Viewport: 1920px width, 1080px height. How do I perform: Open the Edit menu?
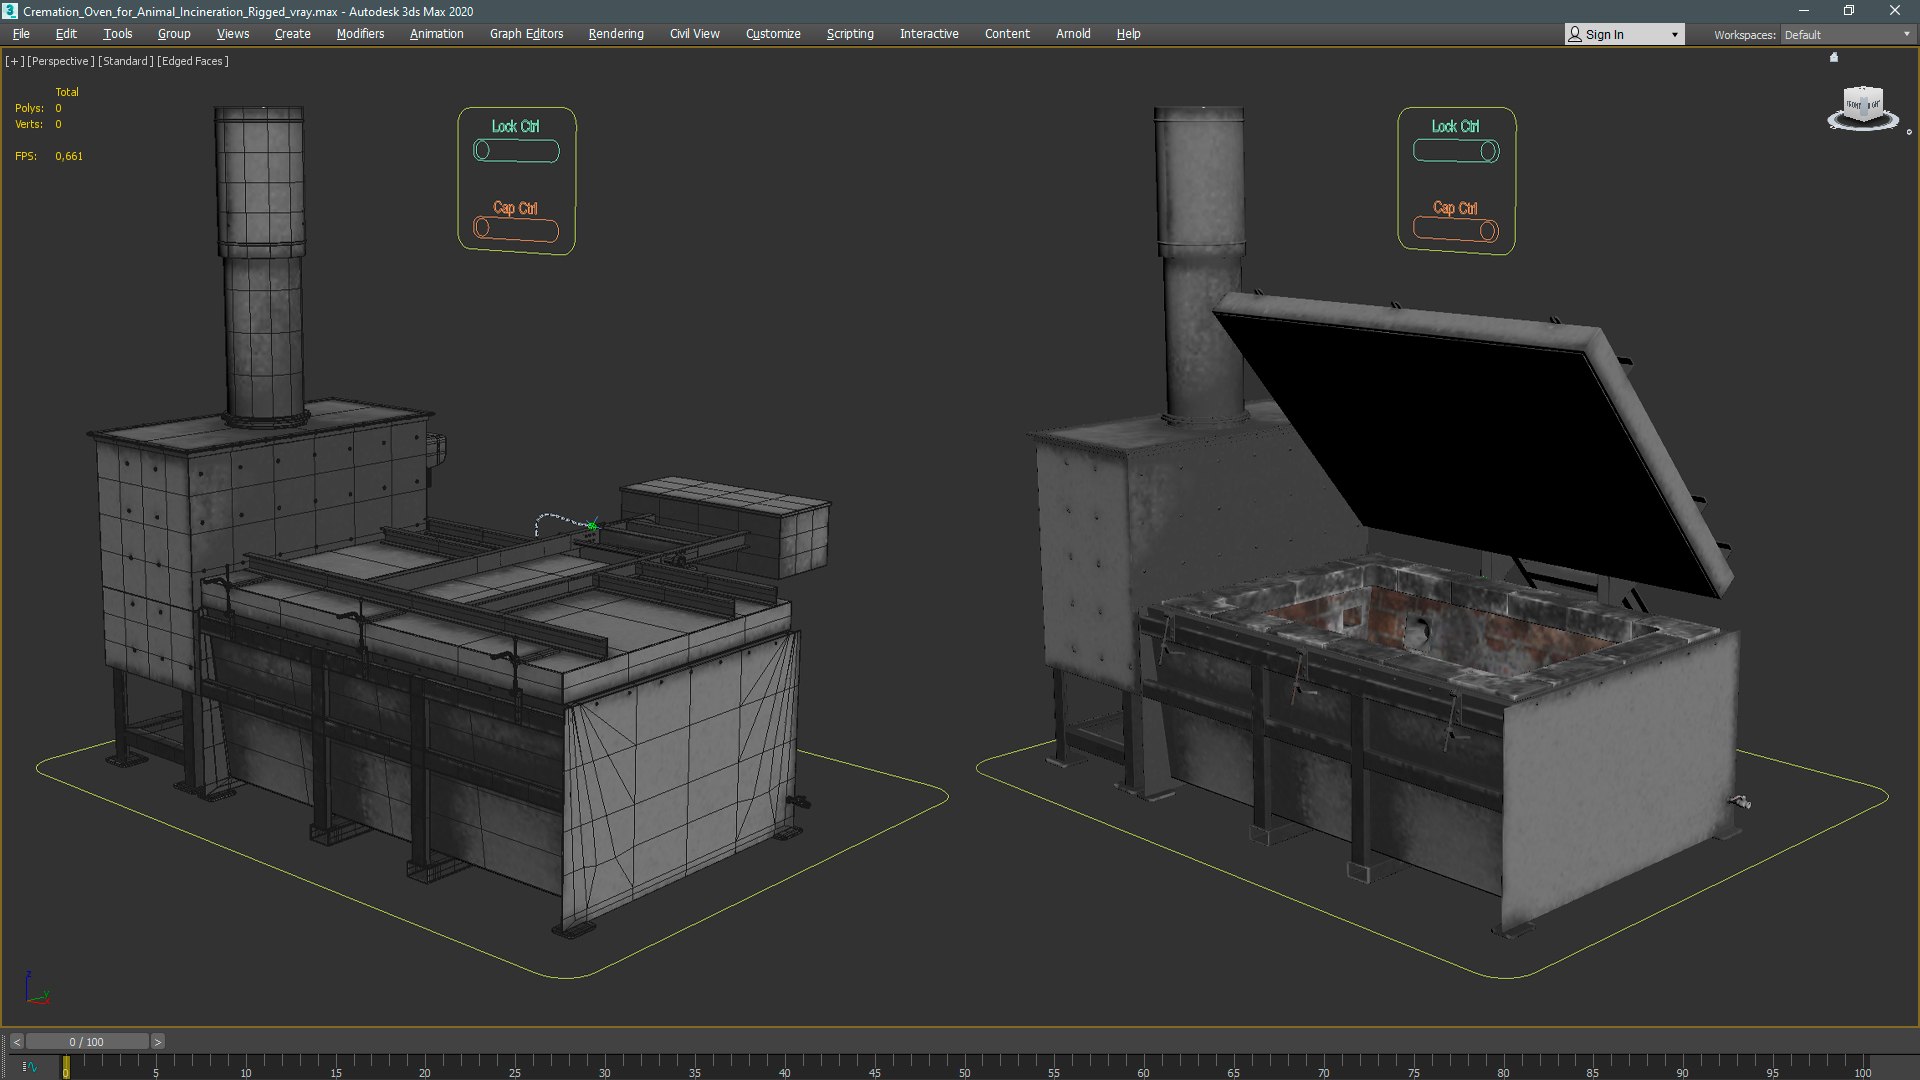pos(66,33)
